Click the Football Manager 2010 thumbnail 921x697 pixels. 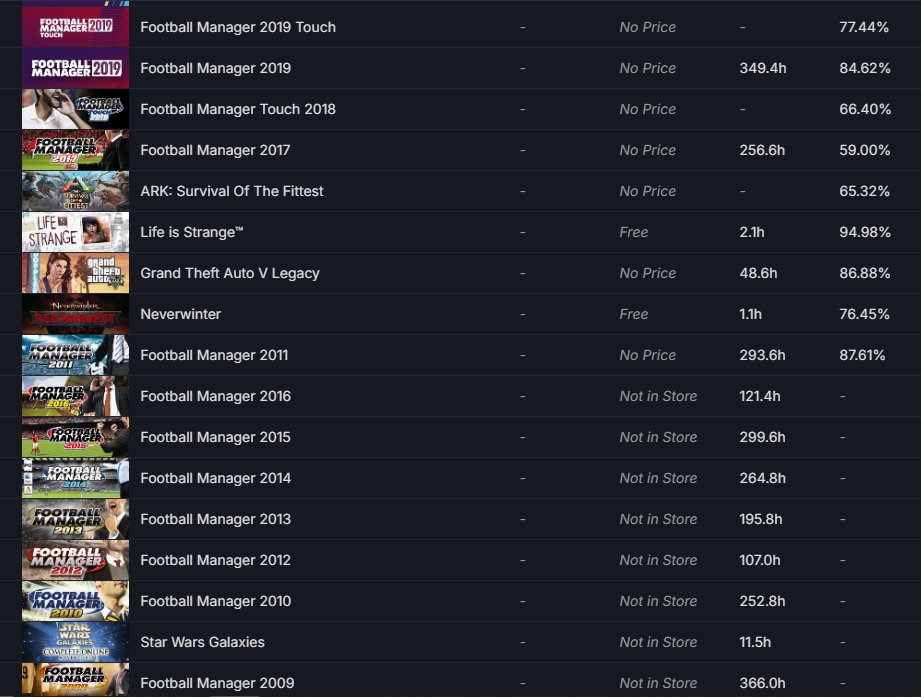[x=75, y=601]
